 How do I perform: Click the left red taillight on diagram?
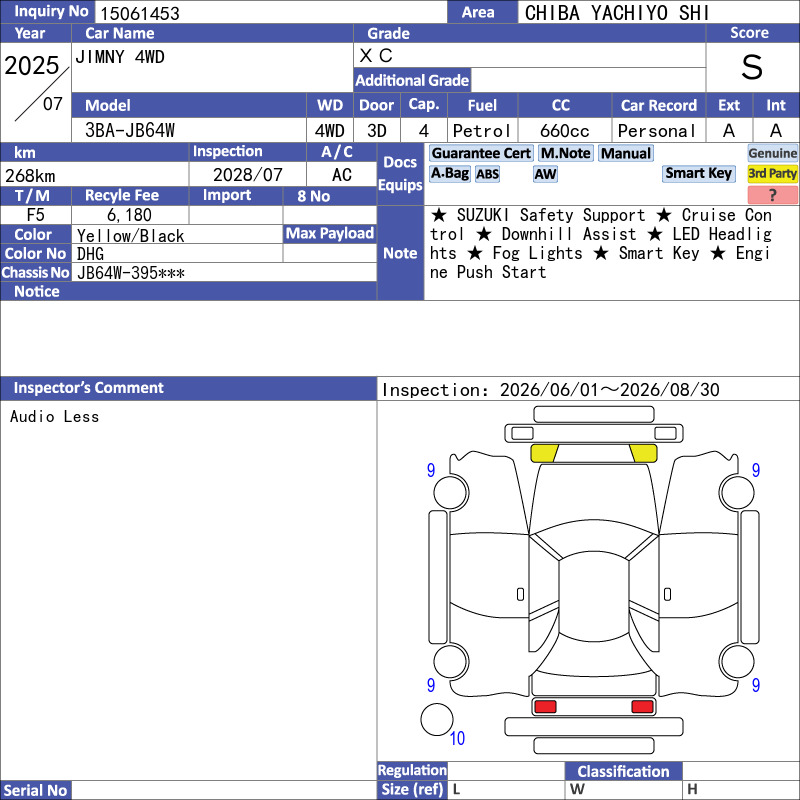[x=545, y=707]
